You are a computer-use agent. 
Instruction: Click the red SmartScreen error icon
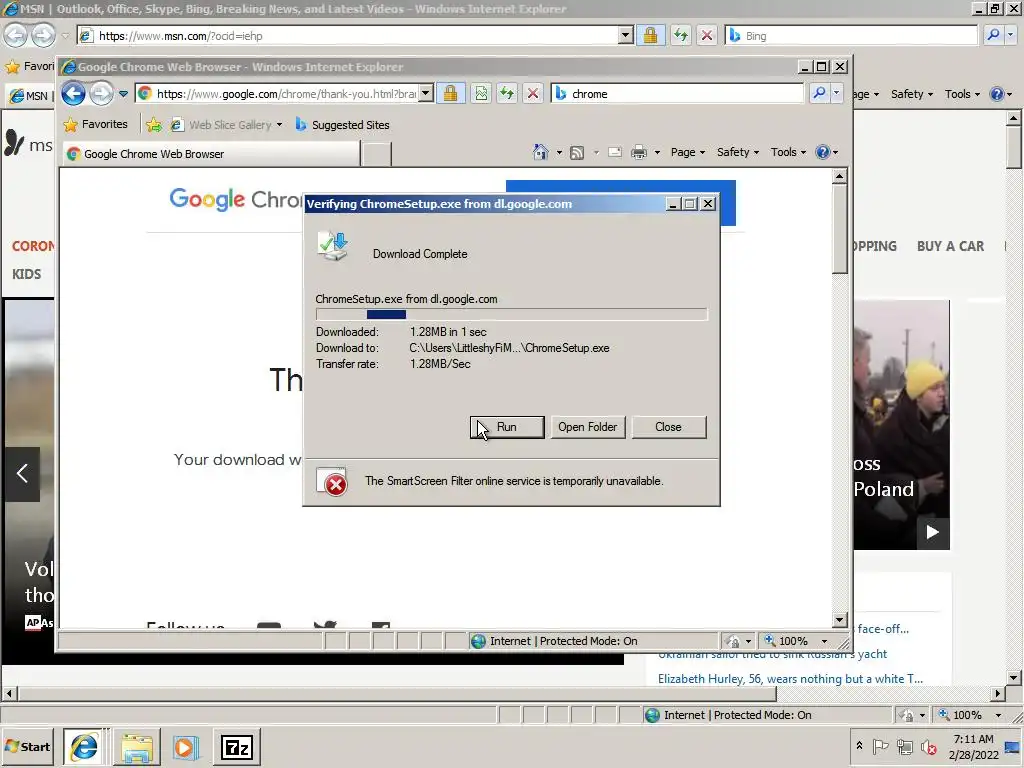click(x=335, y=485)
